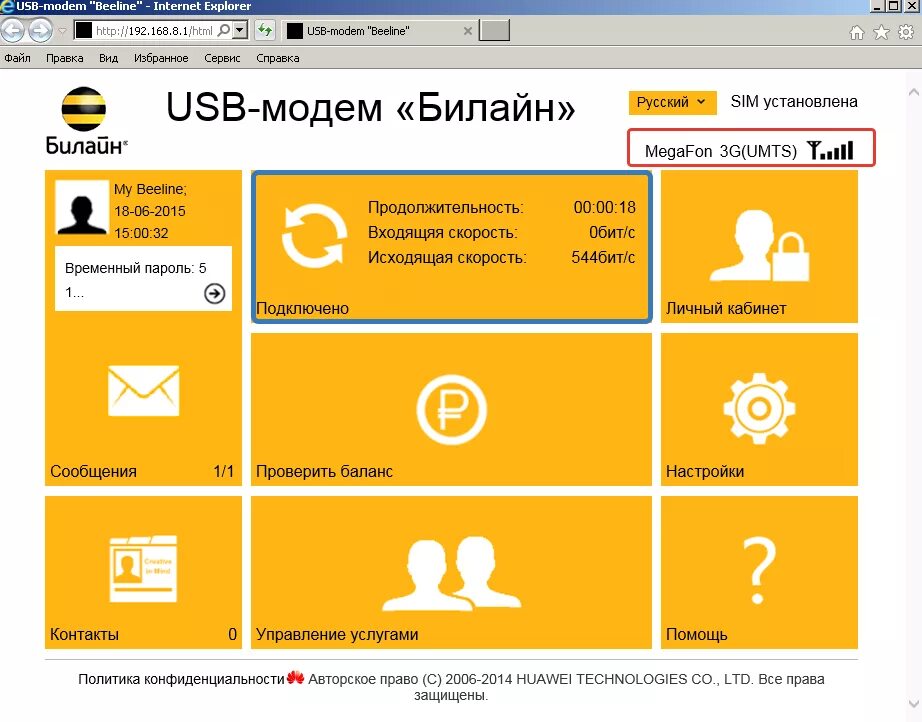
Task: Open the Русский language dropdown
Action: click(672, 102)
